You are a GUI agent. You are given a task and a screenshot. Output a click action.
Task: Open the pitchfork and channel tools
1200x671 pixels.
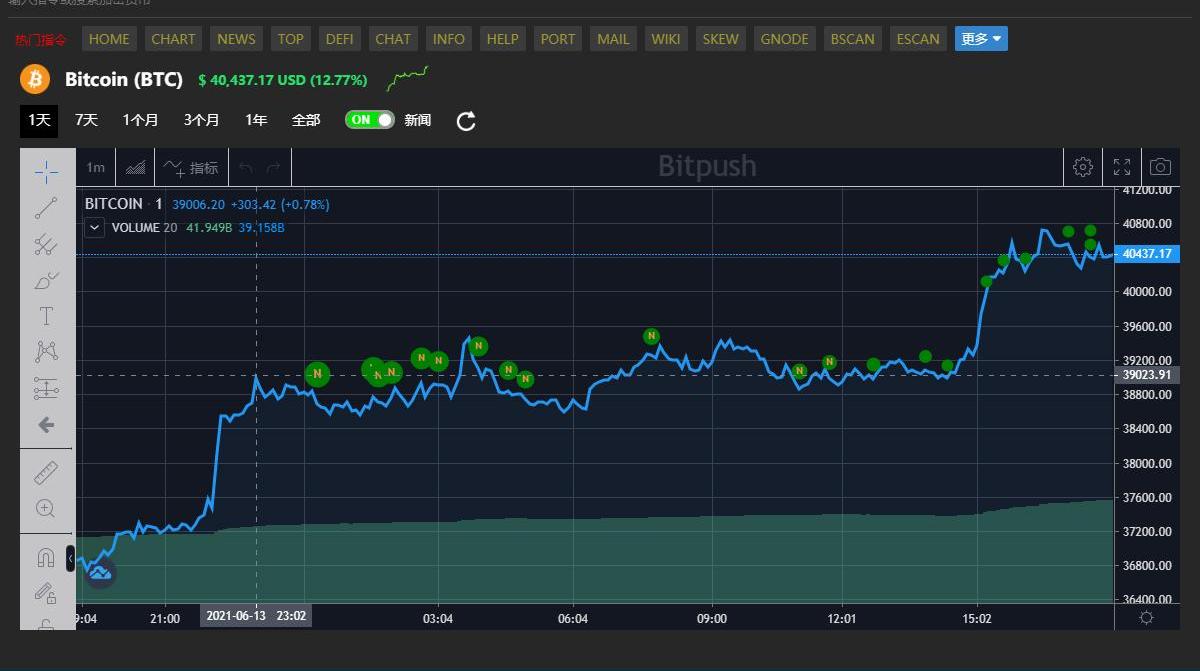[x=46, y=244]
